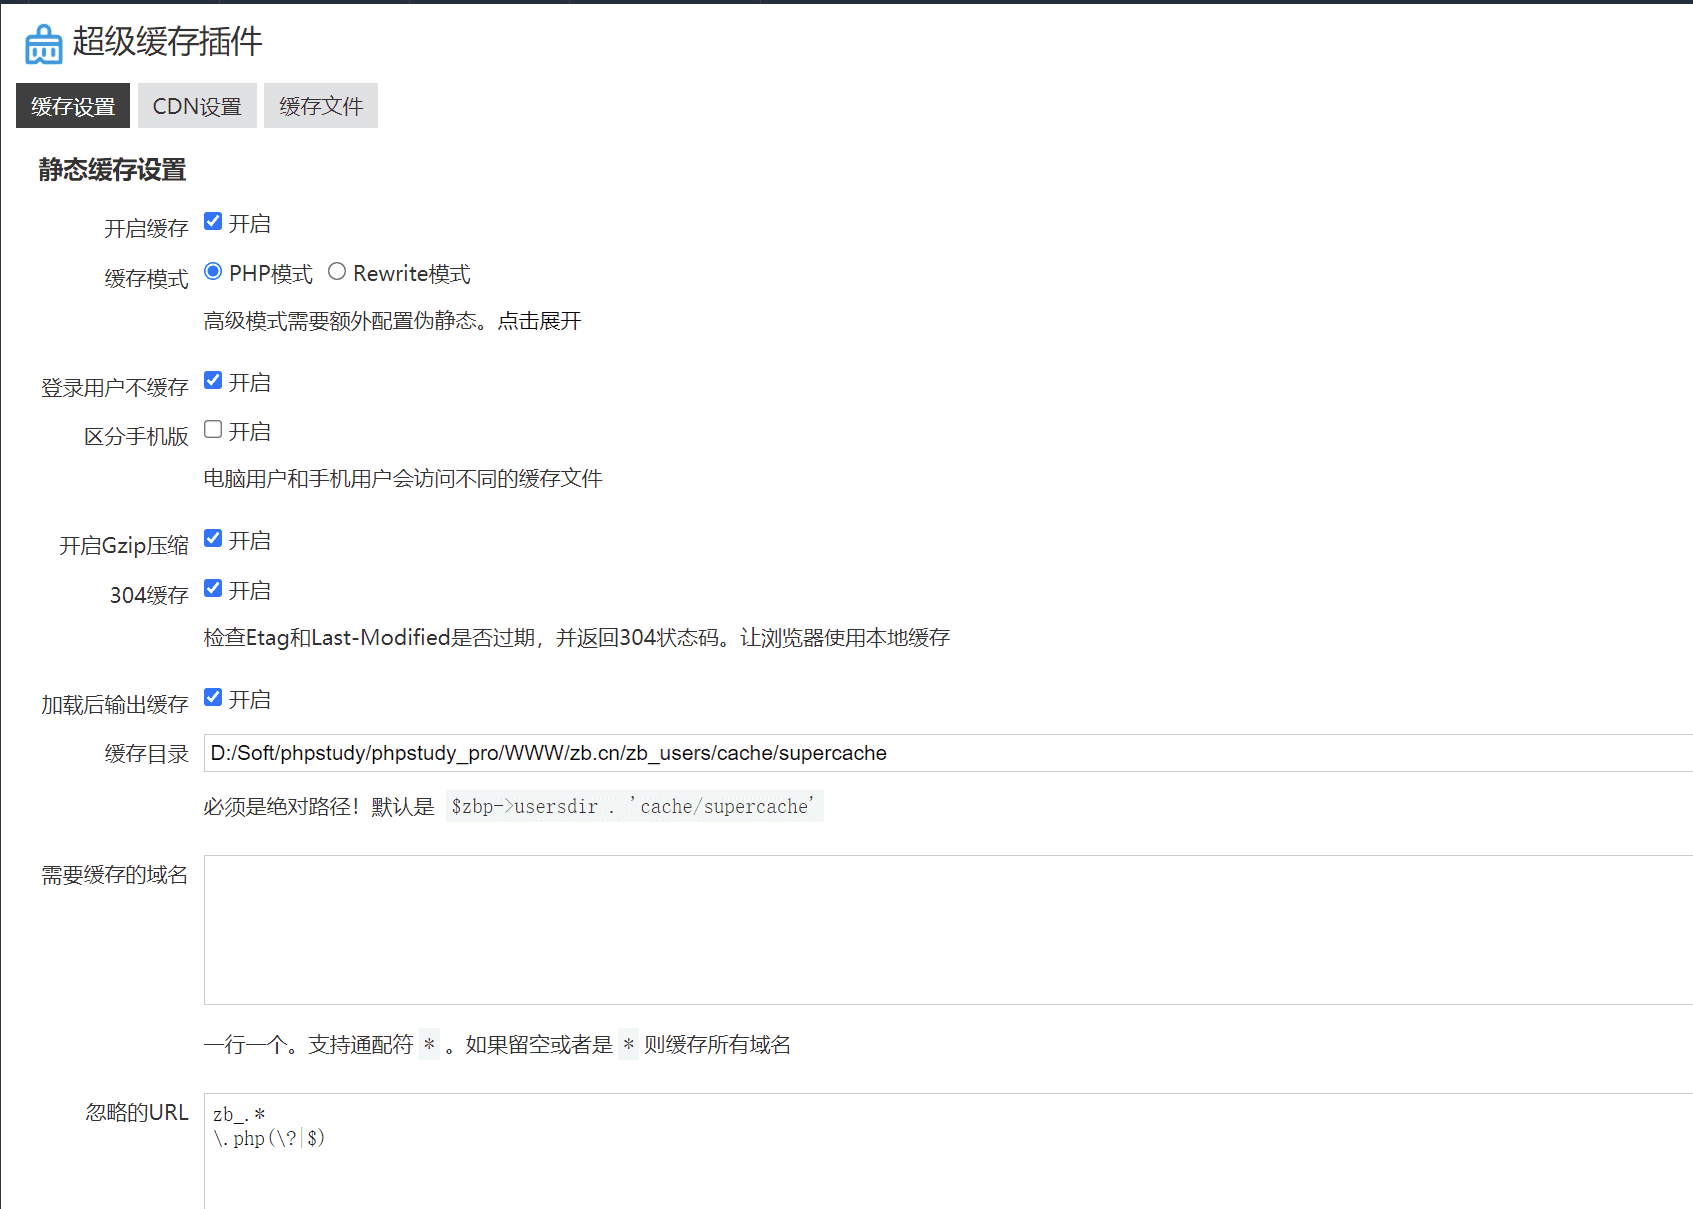This screenshot has width=1693, height=1209.
Task: Disable the 开启缓存 checkbox
Action: [213, 221]
